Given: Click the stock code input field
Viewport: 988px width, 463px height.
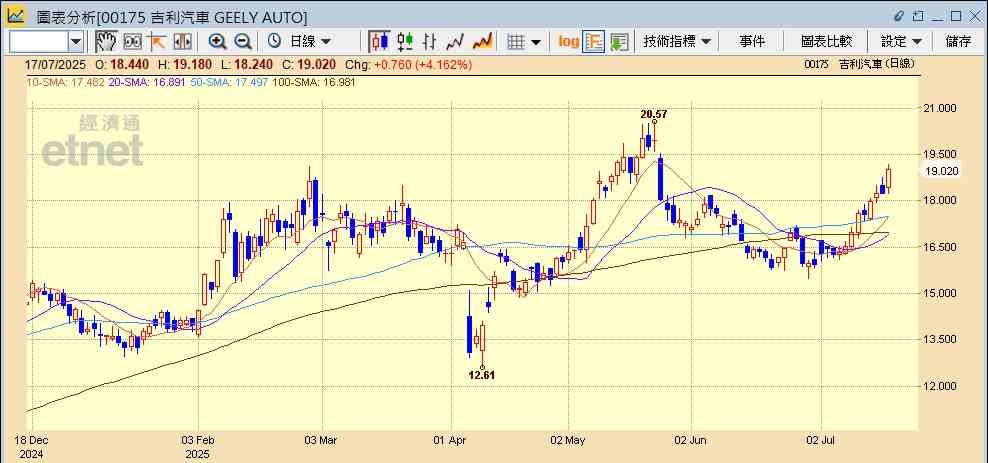Looking at the screenshot, I should 38,42.
